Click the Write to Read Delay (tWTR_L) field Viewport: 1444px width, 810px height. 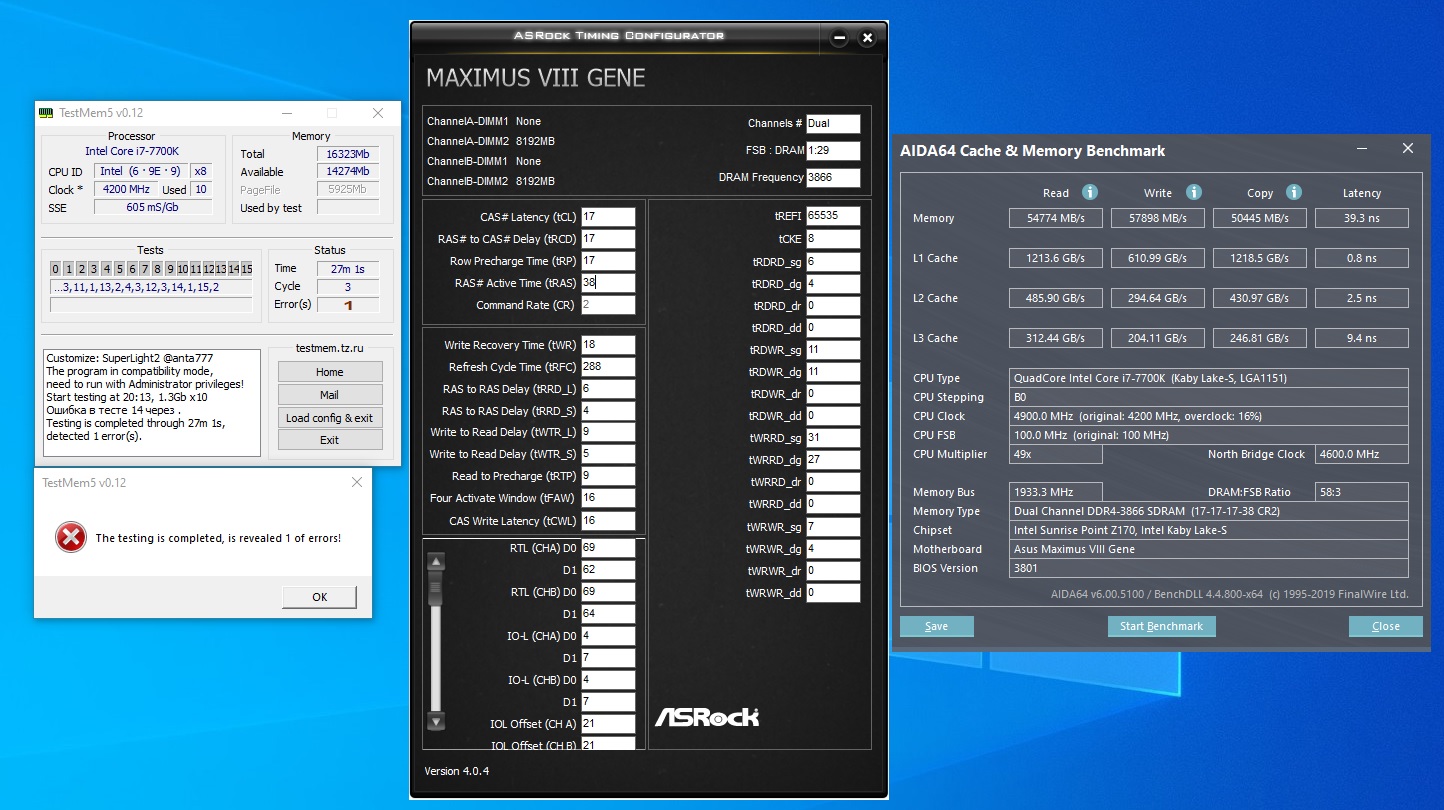608,432
